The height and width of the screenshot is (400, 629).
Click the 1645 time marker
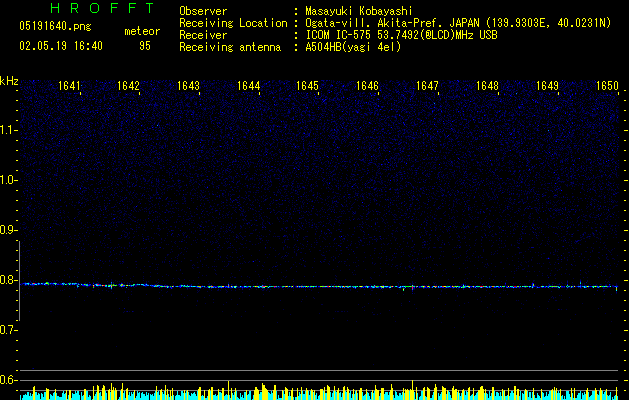point(307,86)
